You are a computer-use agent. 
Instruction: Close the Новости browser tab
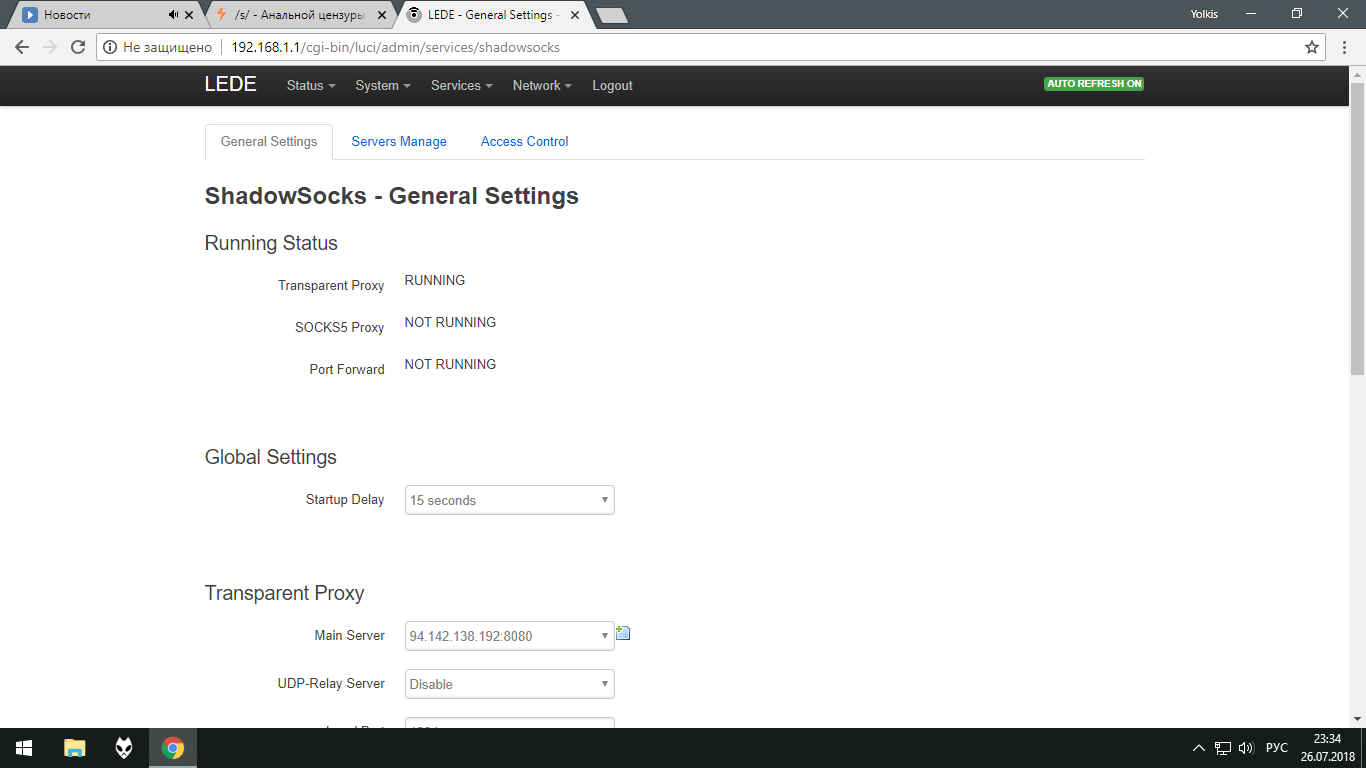pyautogui.click(x=190, y=15)
